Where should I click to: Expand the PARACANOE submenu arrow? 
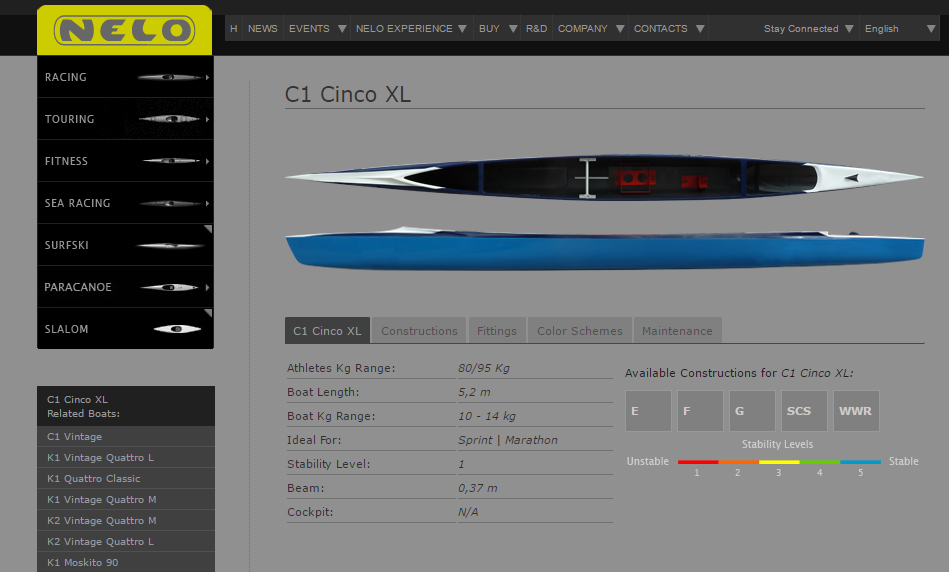click(x=207, y=288)
